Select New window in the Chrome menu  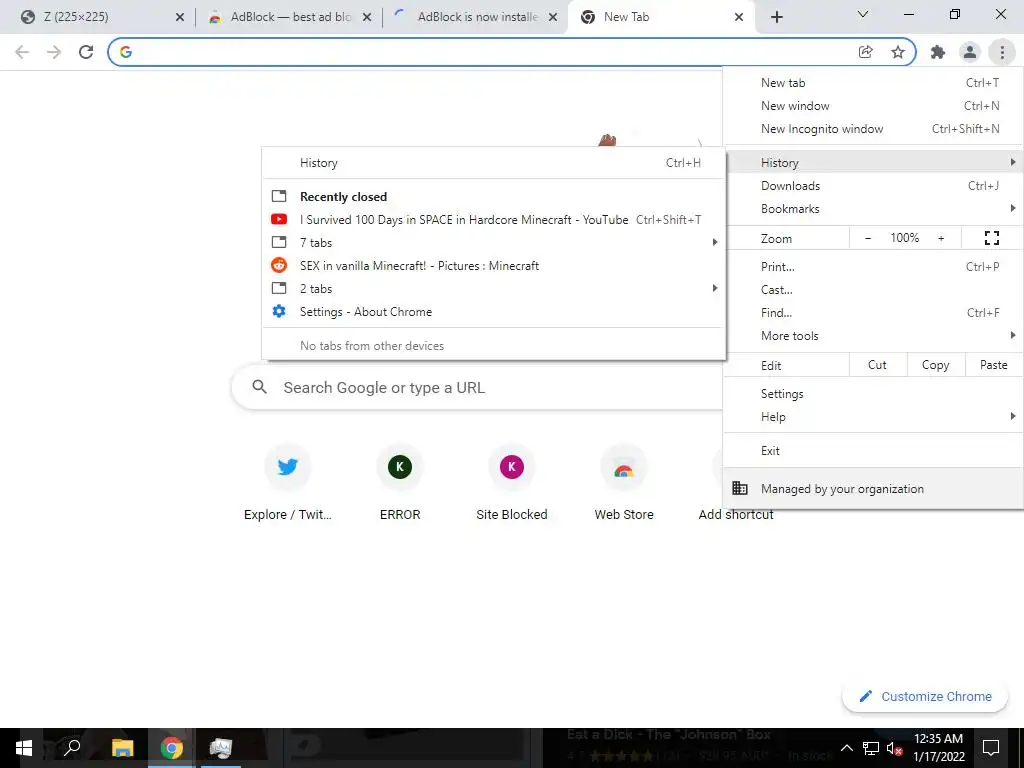coord(873,106)
